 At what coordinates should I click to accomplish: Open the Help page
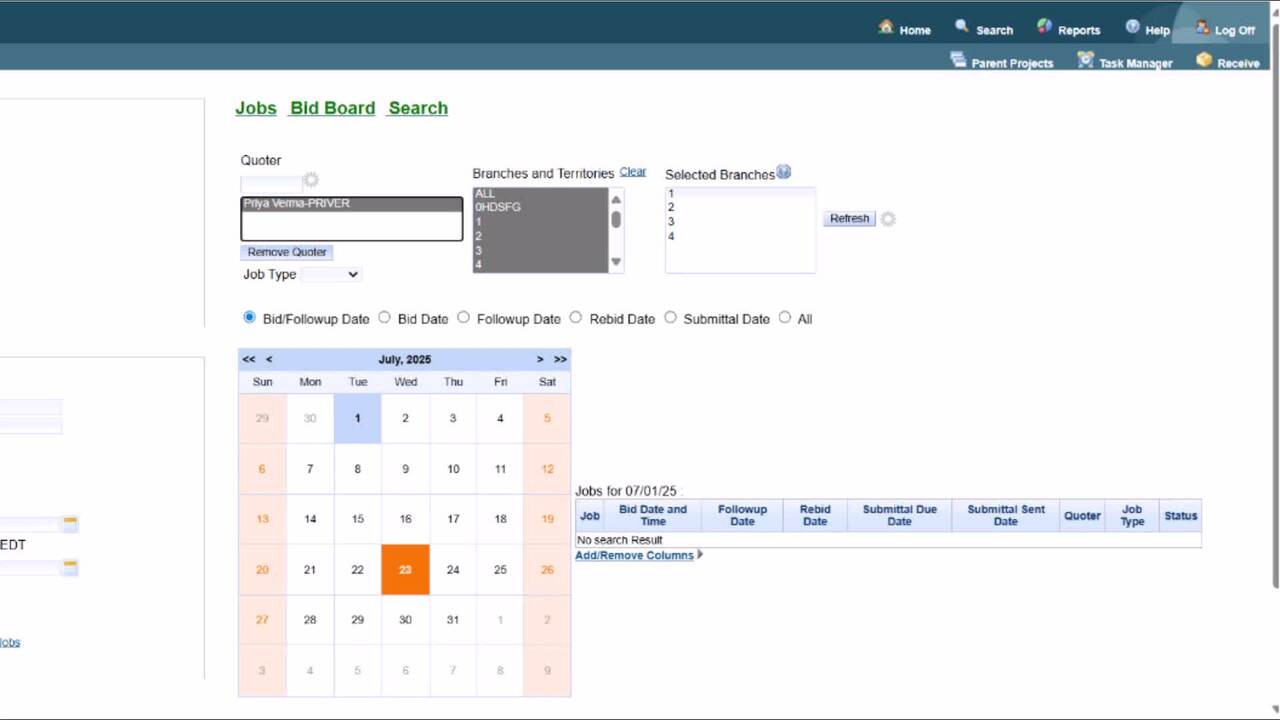[x=1147, y=29]
